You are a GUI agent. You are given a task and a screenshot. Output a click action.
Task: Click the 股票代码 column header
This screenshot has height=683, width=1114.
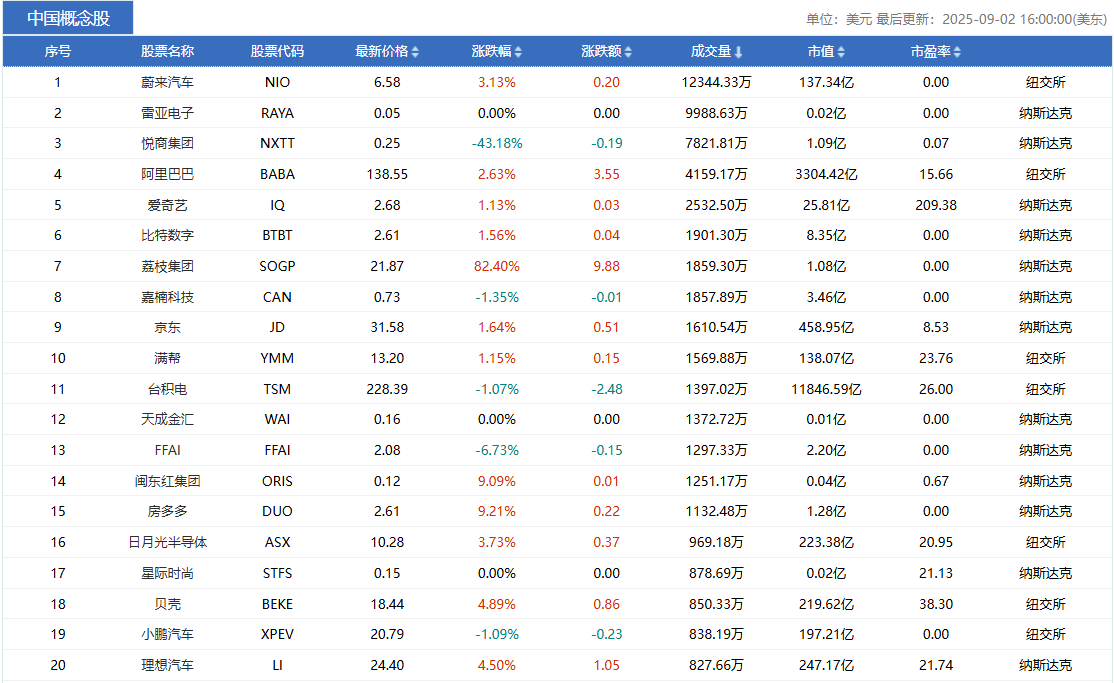click(x=277, y=51)
